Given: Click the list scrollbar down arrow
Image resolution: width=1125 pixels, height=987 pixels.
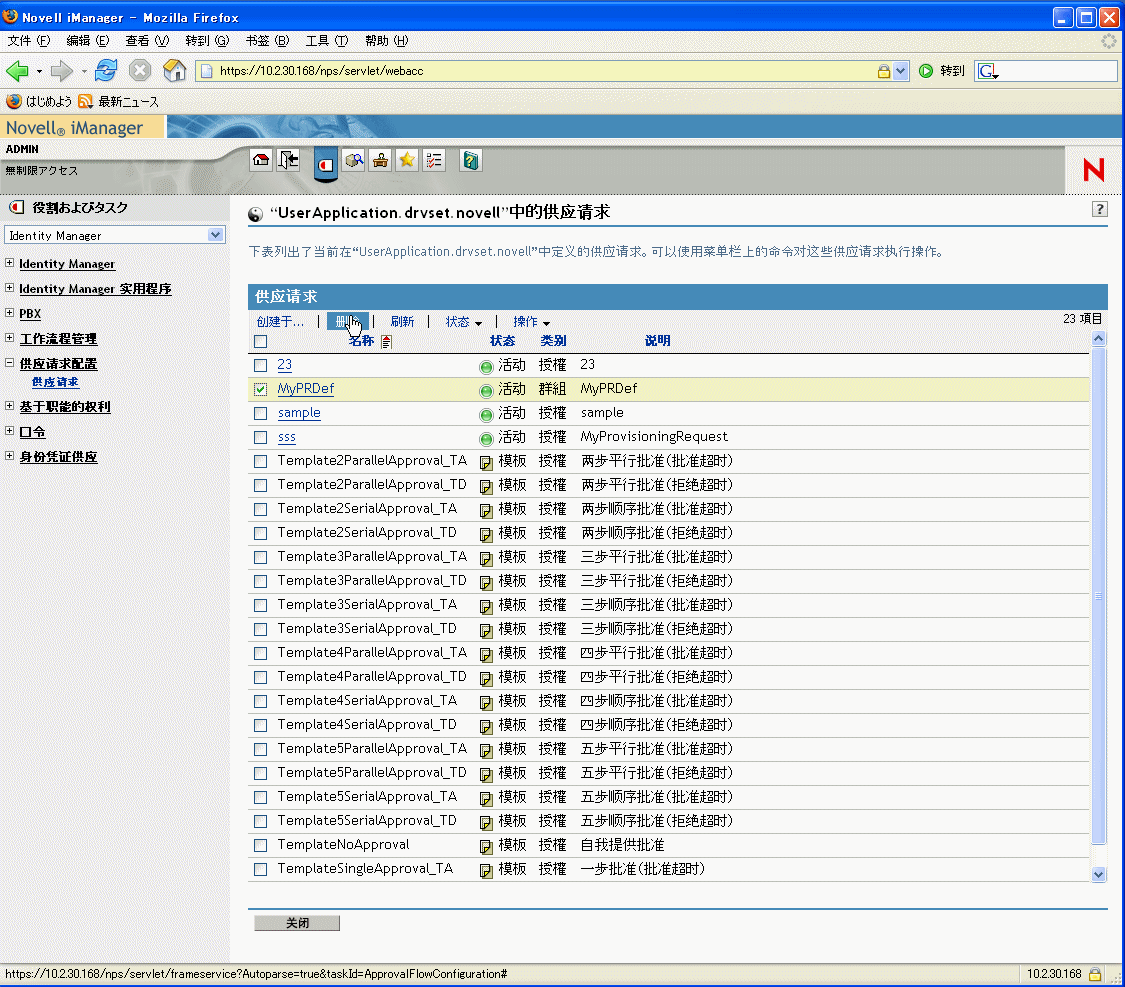Looking at the screenshot, I should (x=1098, y=874).
